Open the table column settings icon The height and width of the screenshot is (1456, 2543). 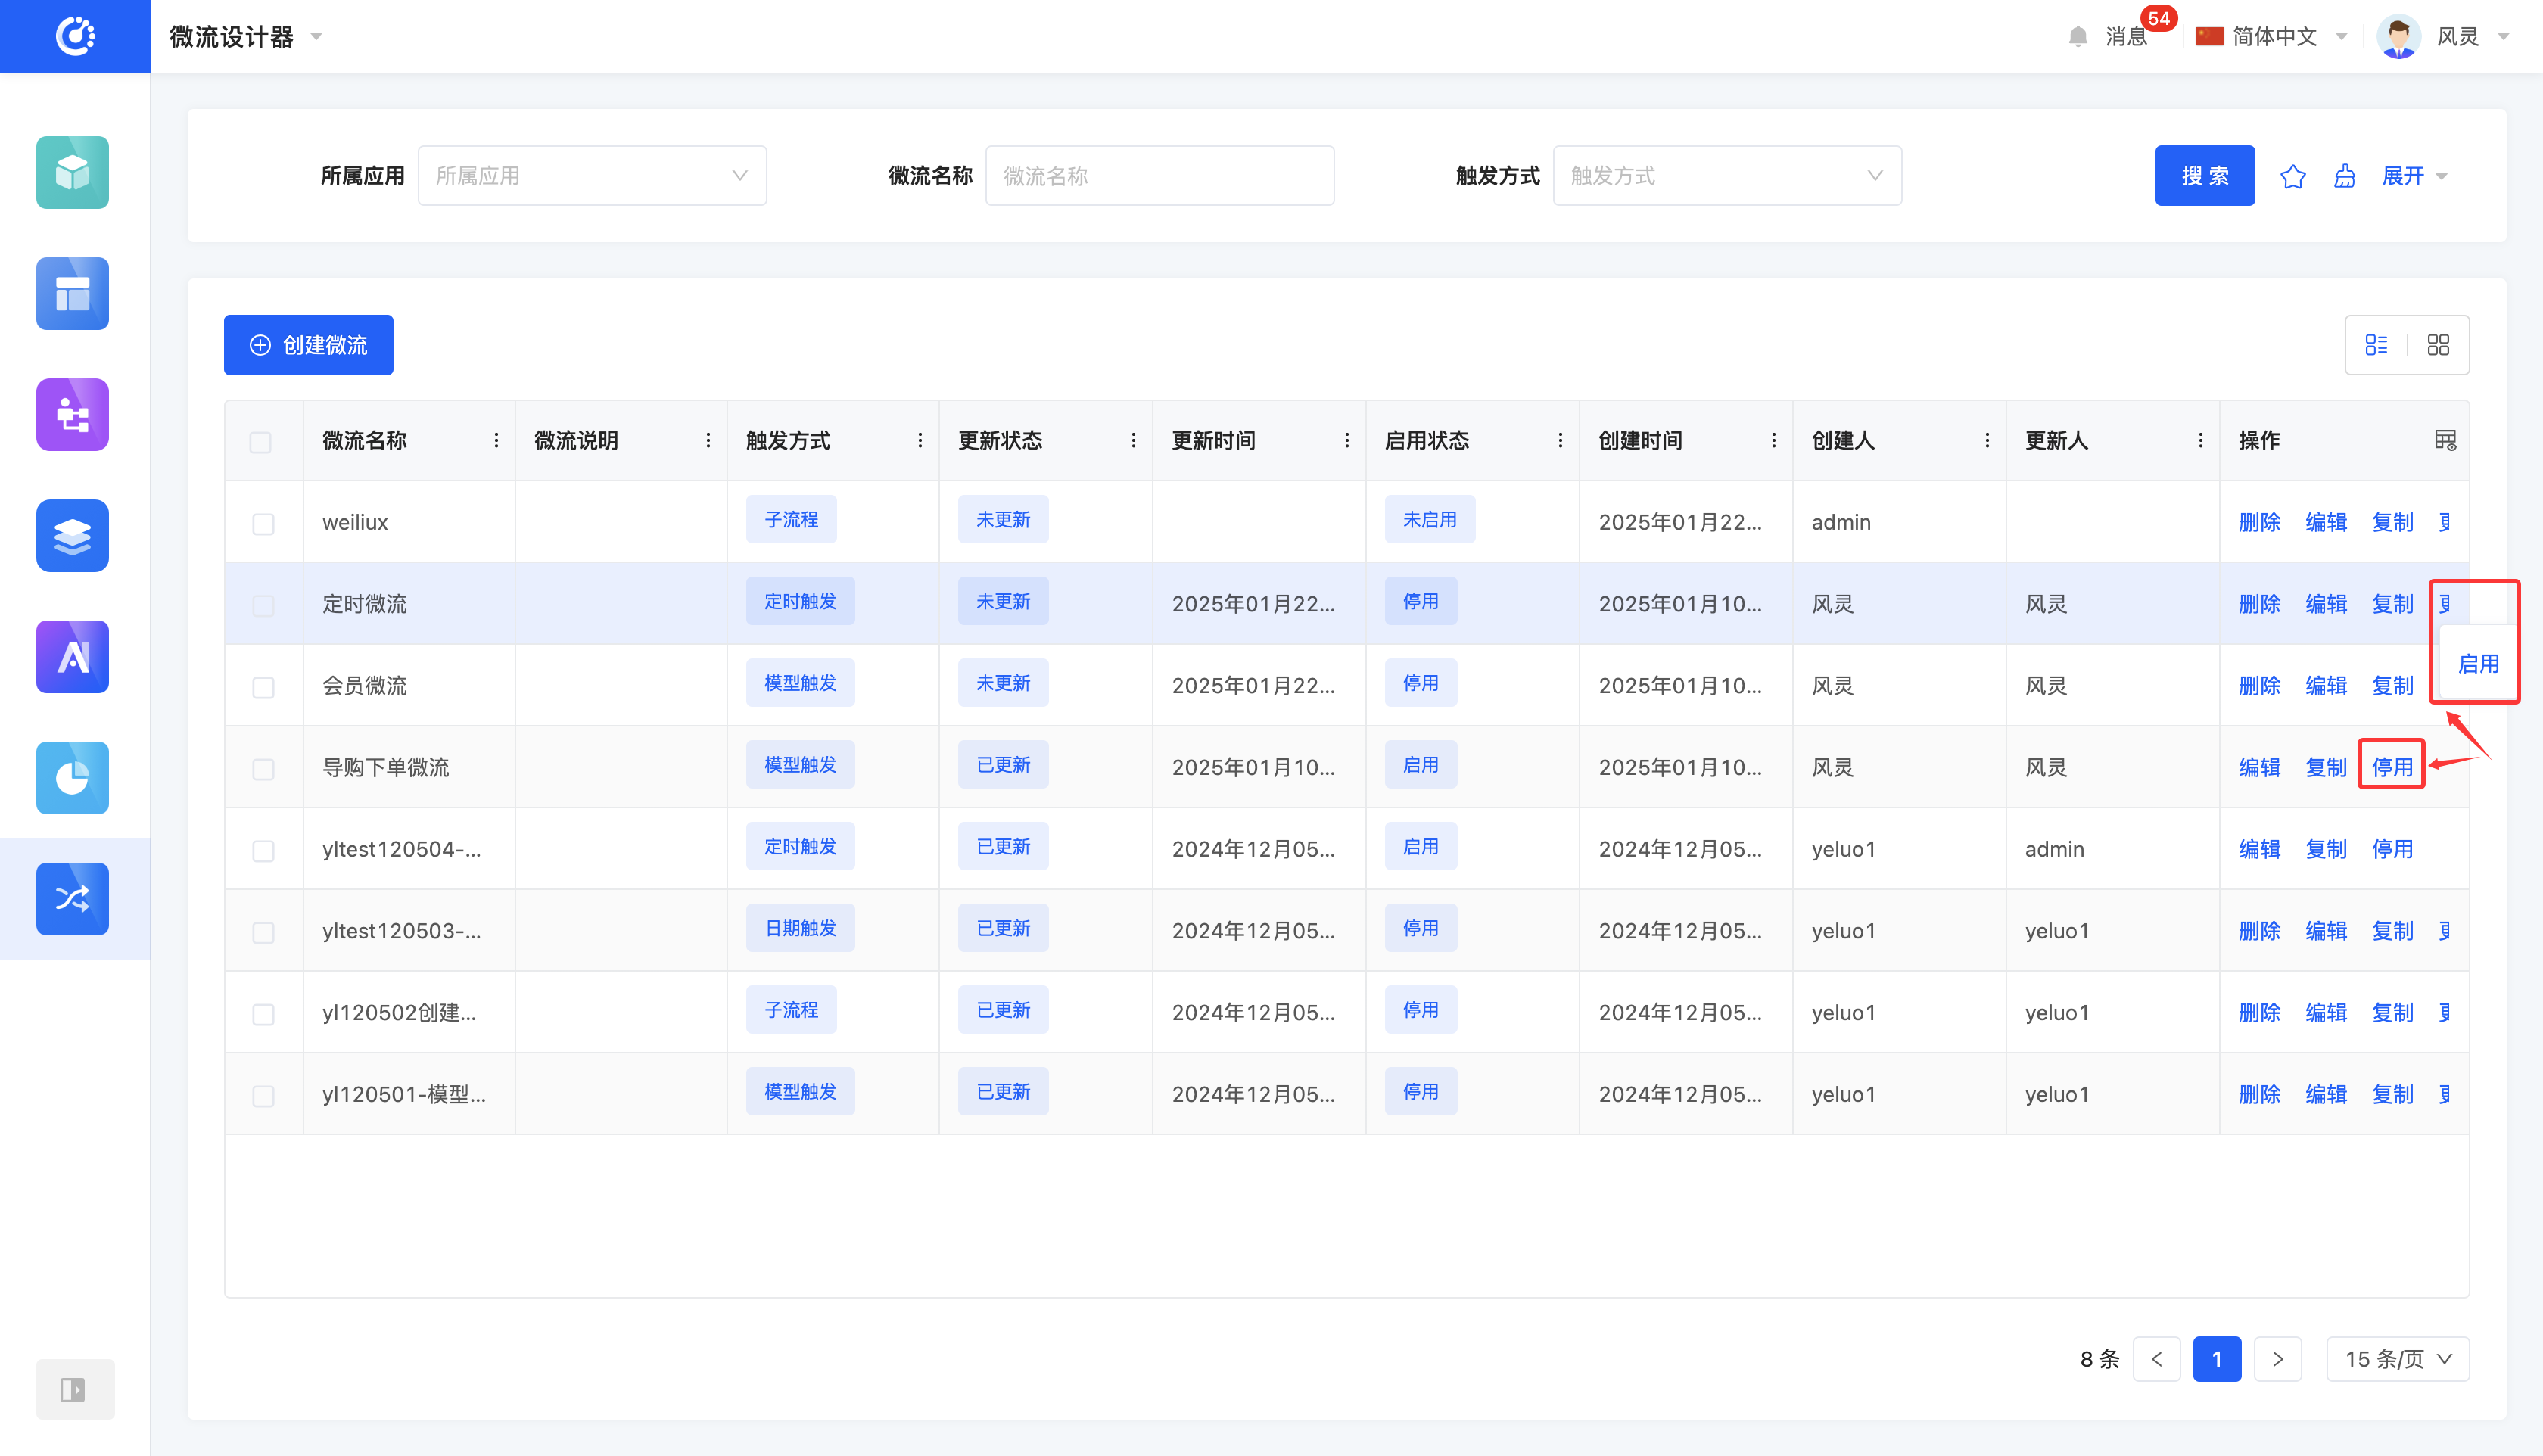coord(2444,440)
